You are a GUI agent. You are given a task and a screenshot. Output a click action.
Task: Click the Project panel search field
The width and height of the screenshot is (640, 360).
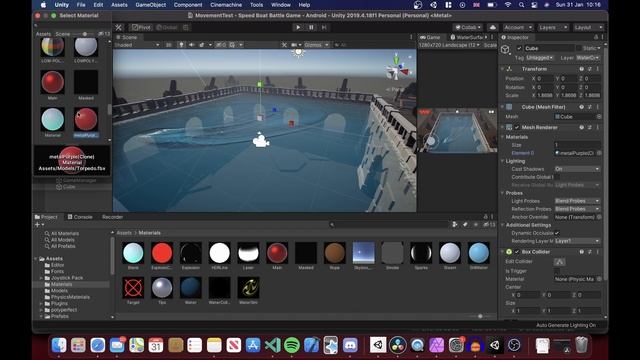[389, 224]
